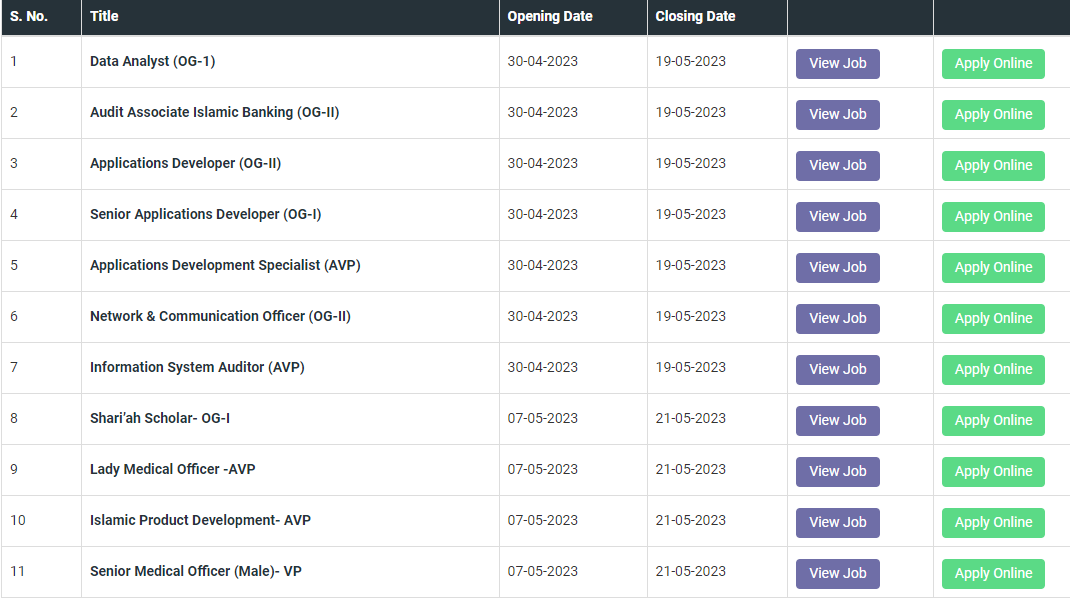Apply online for Senior Applications Developer
The width and height of the screenshot is (1070, 603).
coord(993,216)
